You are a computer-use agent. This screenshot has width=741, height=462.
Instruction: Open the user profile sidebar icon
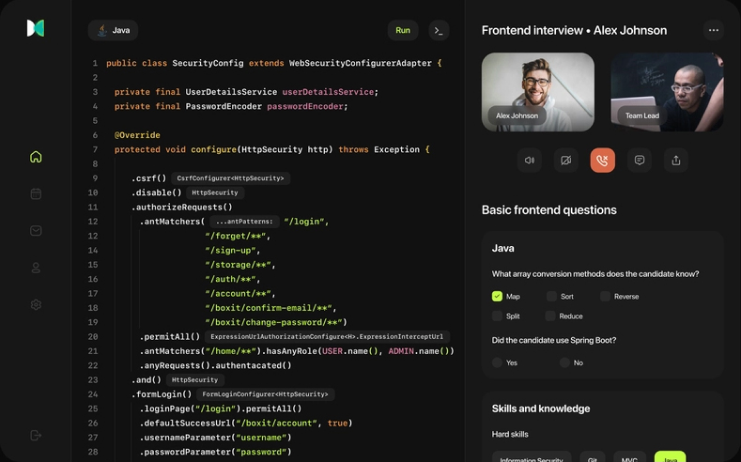tap(36, 267)
